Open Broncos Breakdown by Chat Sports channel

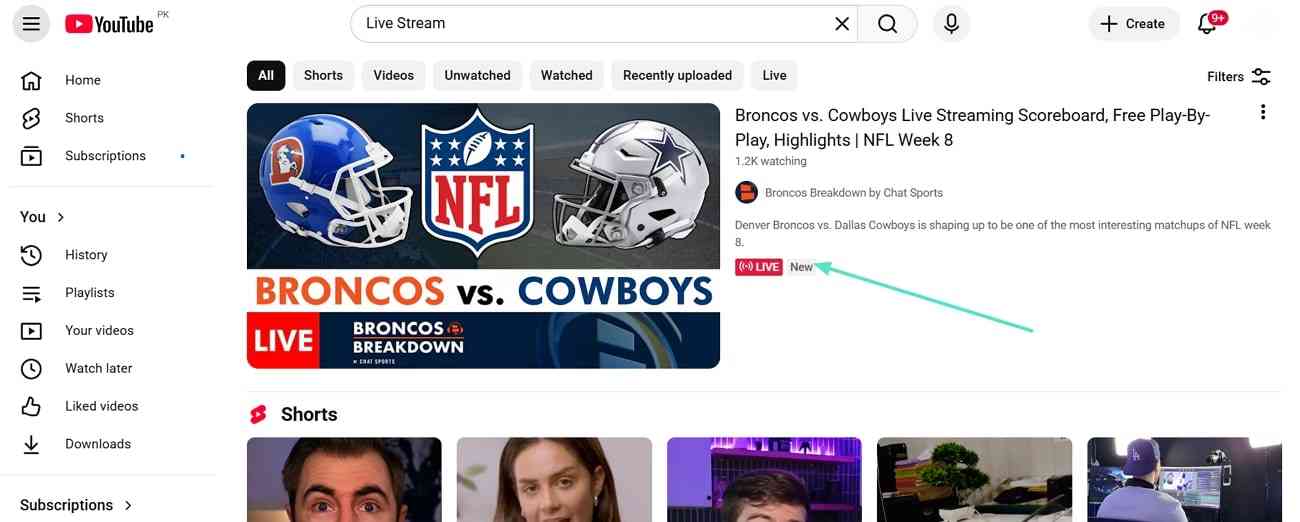(854, 192)
